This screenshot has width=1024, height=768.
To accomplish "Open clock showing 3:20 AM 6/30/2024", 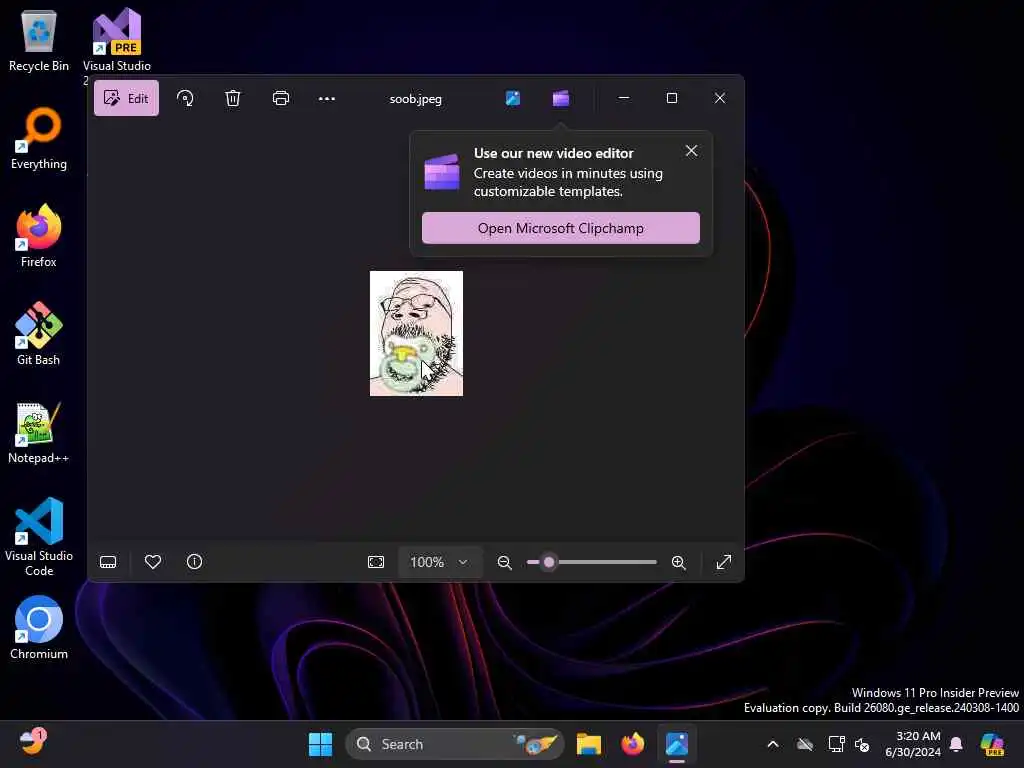I will pyautogui.click(x=912, y=744).
